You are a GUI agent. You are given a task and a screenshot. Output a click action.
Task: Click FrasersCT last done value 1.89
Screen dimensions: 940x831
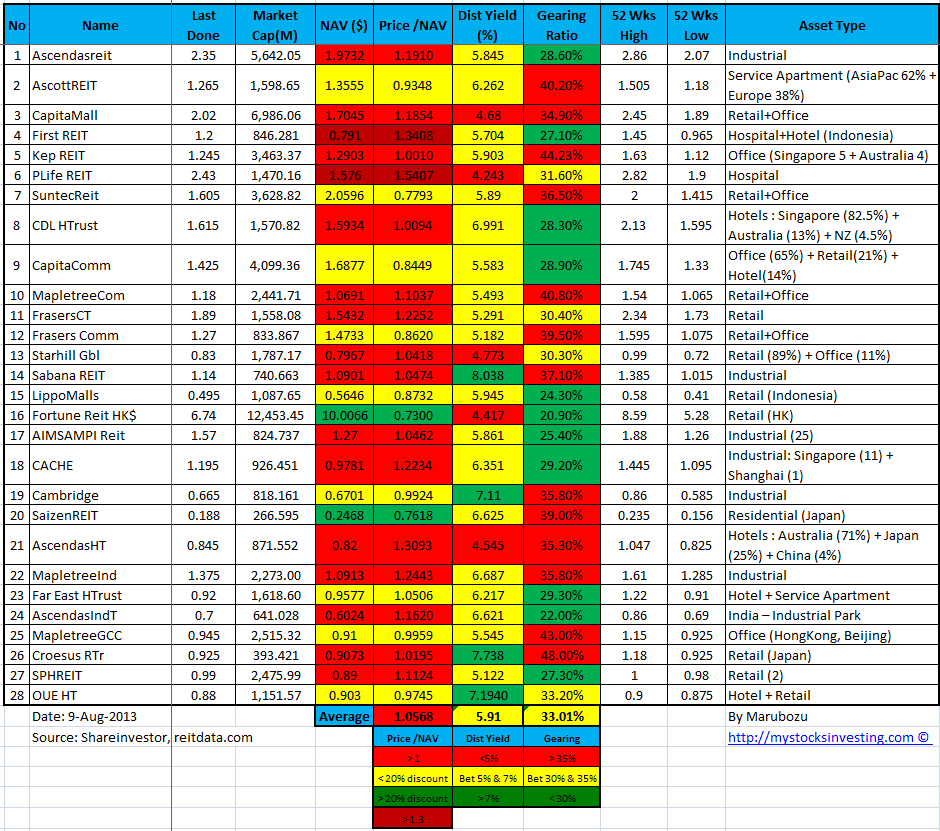(x=203, y=315)
